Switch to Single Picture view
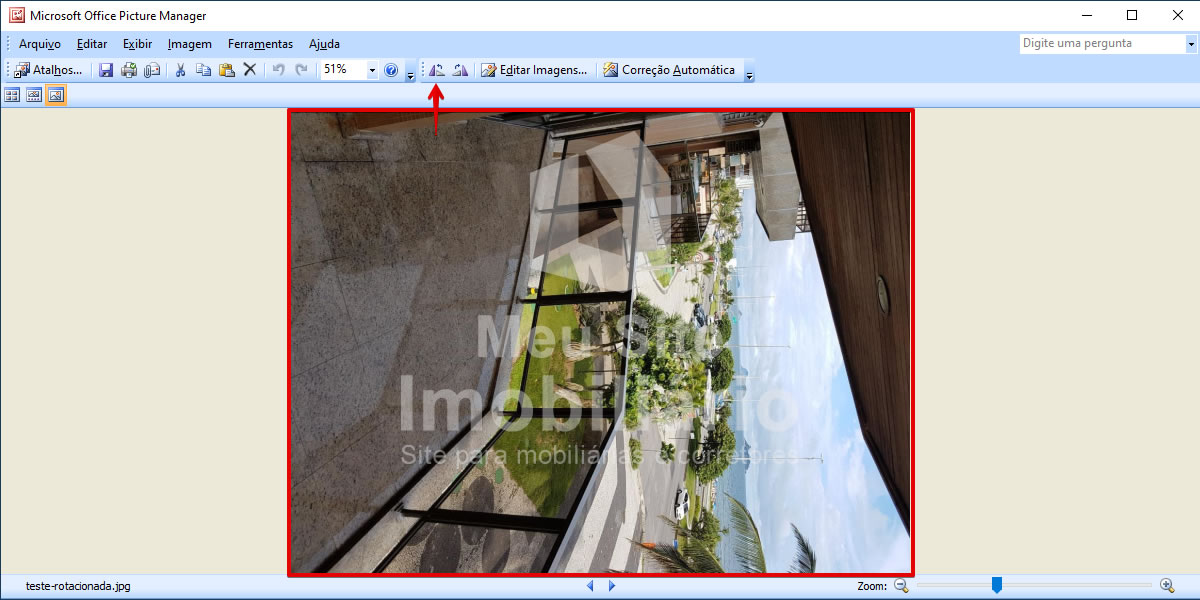Screen dimensions: 1200x600 [56, 95]
